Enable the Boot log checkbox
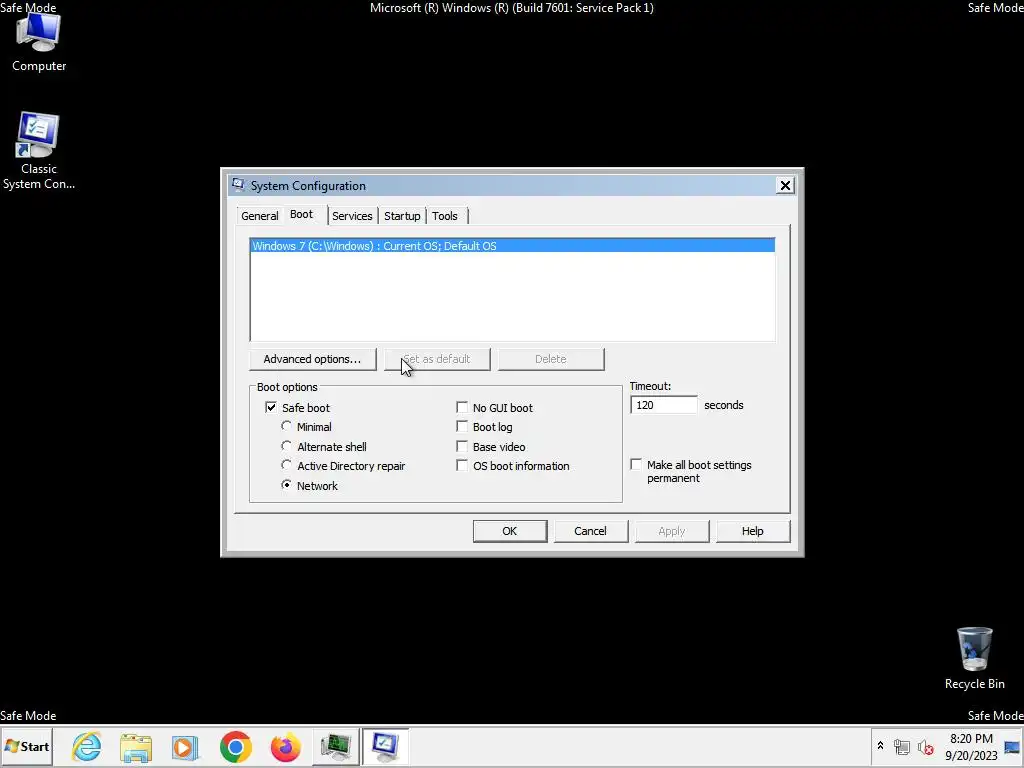The width and height of the screenshot is (1024, 768). pos(462,426)
